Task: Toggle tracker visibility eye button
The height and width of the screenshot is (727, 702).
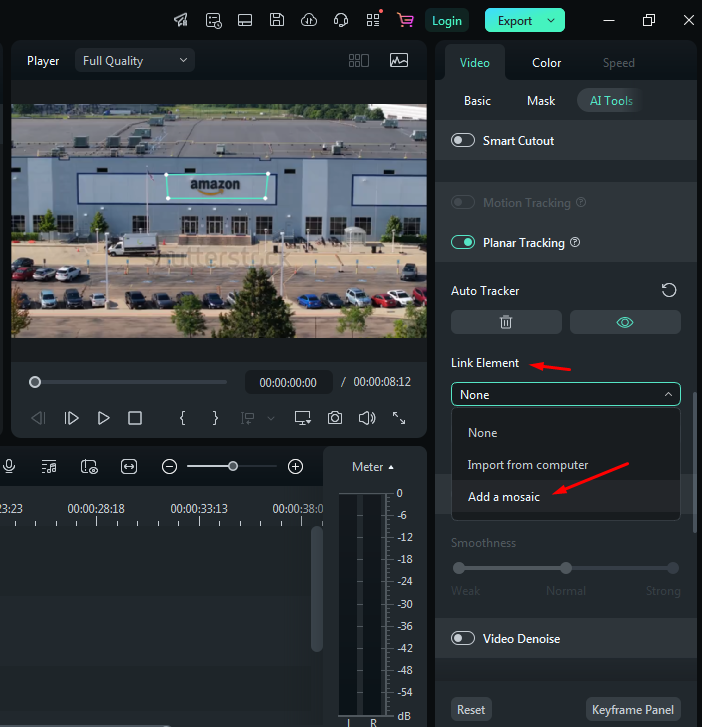Action: [625, 322]
